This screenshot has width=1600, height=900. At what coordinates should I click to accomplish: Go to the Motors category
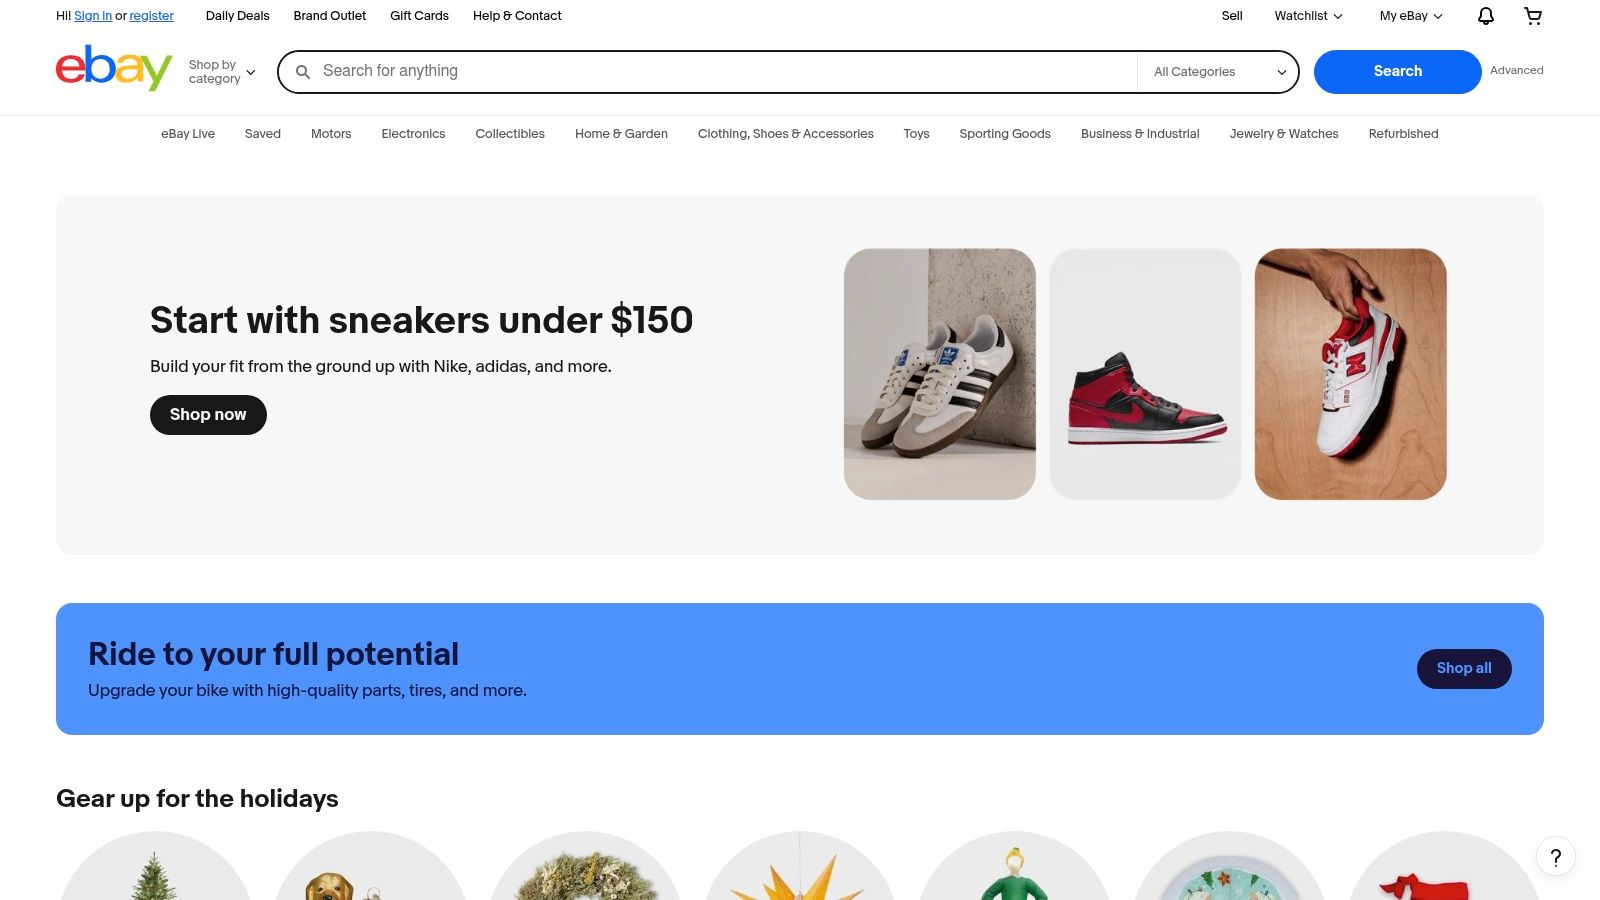(331, 134)
